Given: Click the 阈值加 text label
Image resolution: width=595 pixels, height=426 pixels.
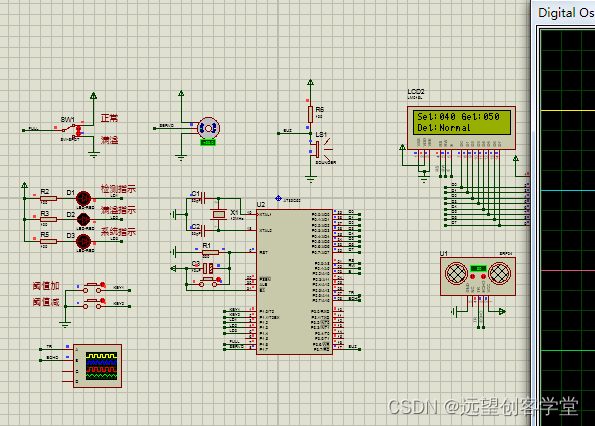Looking at the screenshot, I should coord(46,286).
